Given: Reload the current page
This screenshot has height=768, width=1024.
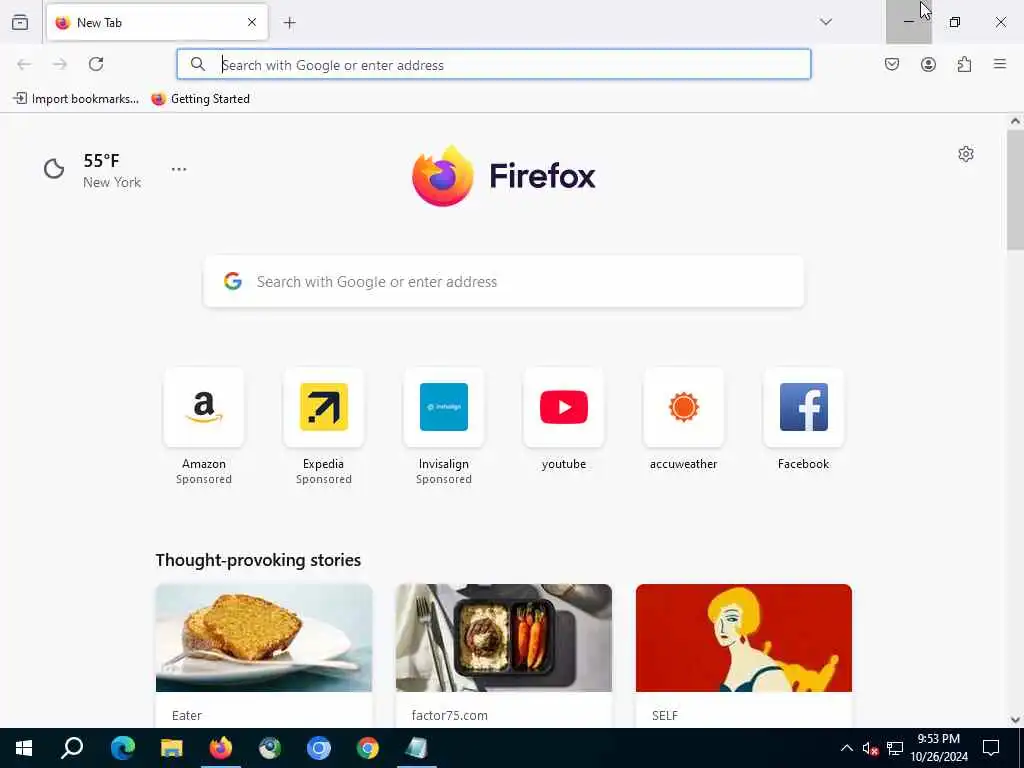Looking at the screenshot, I should coord(96,64).
